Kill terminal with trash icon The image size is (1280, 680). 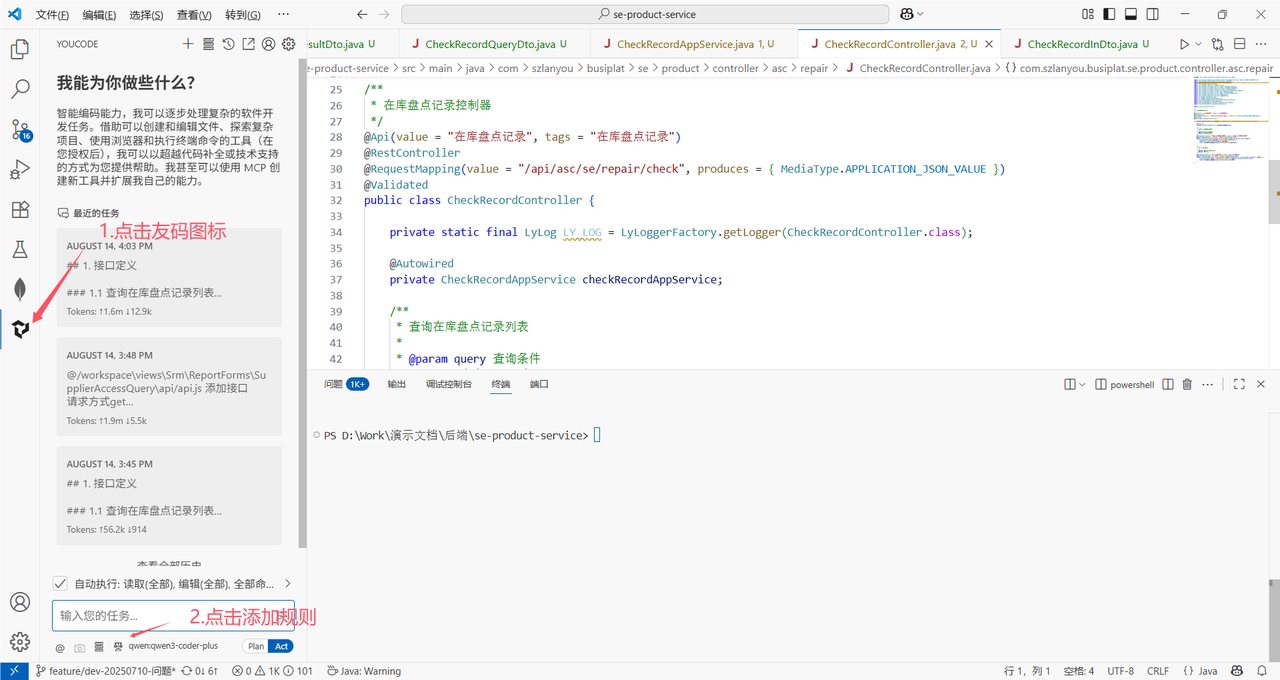click(x=1187, y=384)
